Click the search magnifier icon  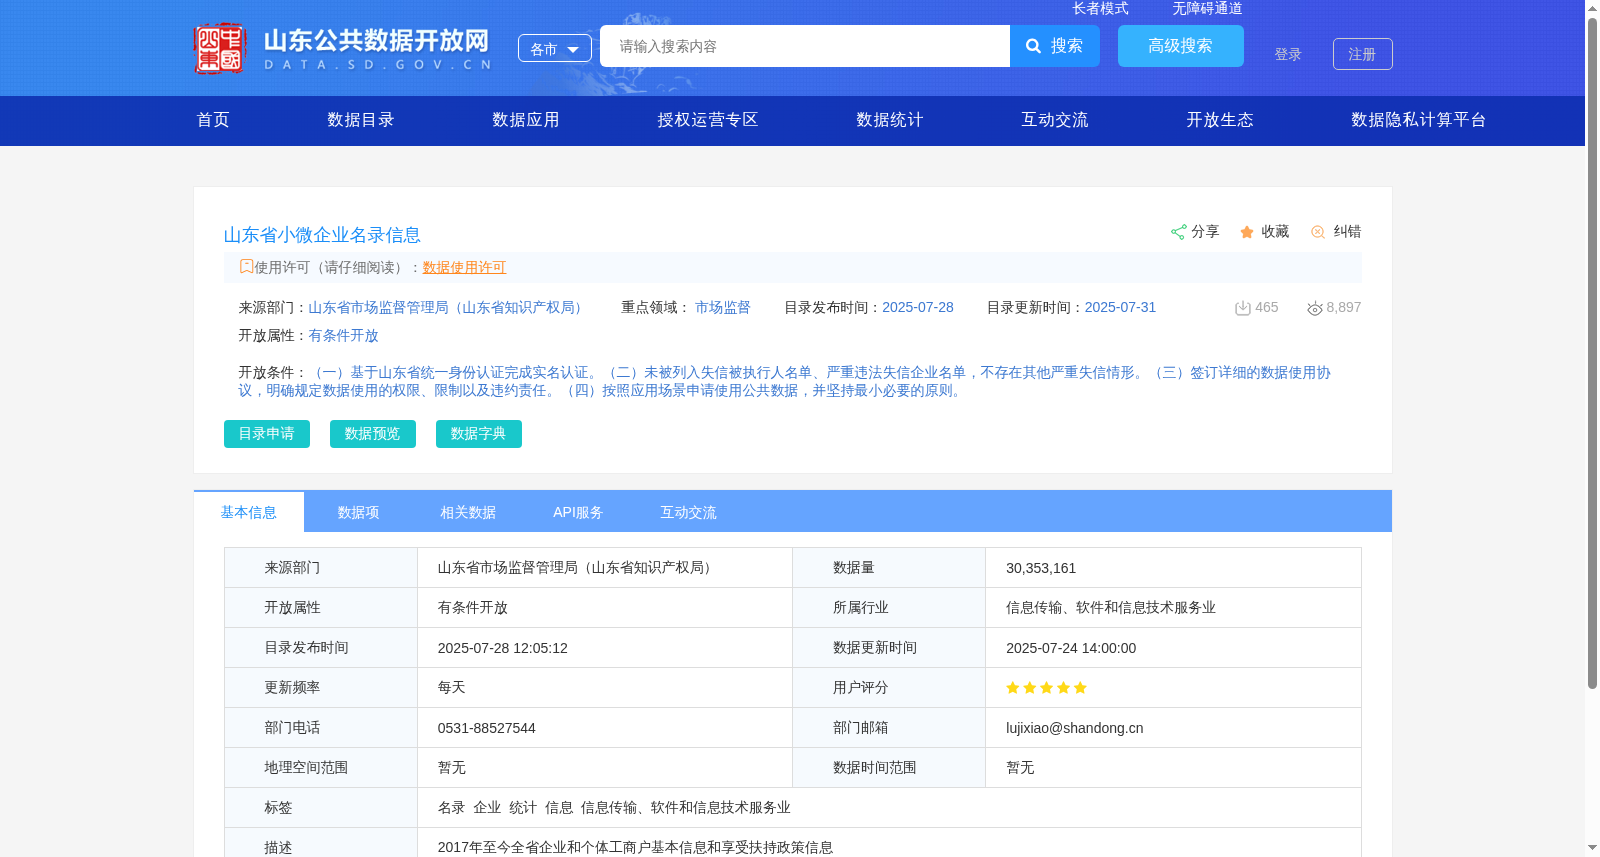coord(1034,46)
